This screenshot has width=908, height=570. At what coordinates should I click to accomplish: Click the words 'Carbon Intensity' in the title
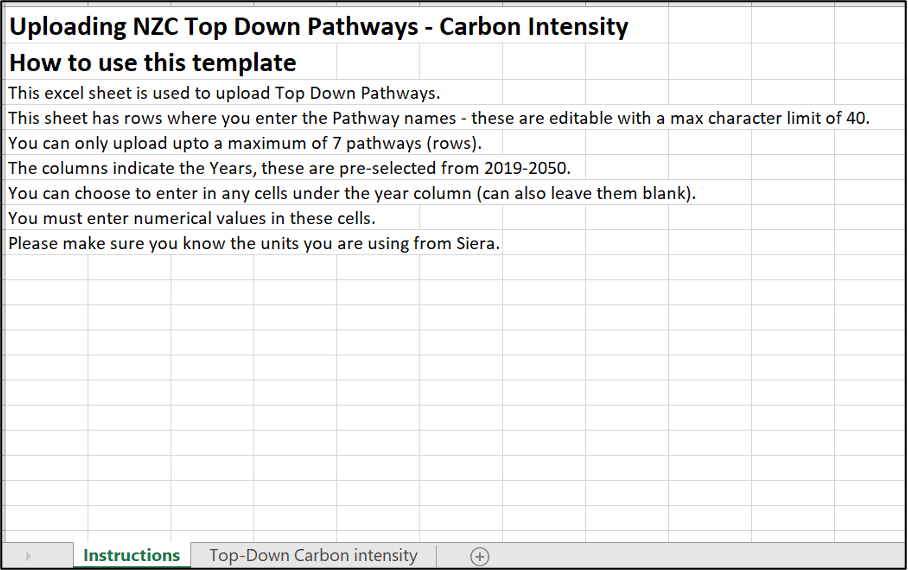click(x=534, y=27)
